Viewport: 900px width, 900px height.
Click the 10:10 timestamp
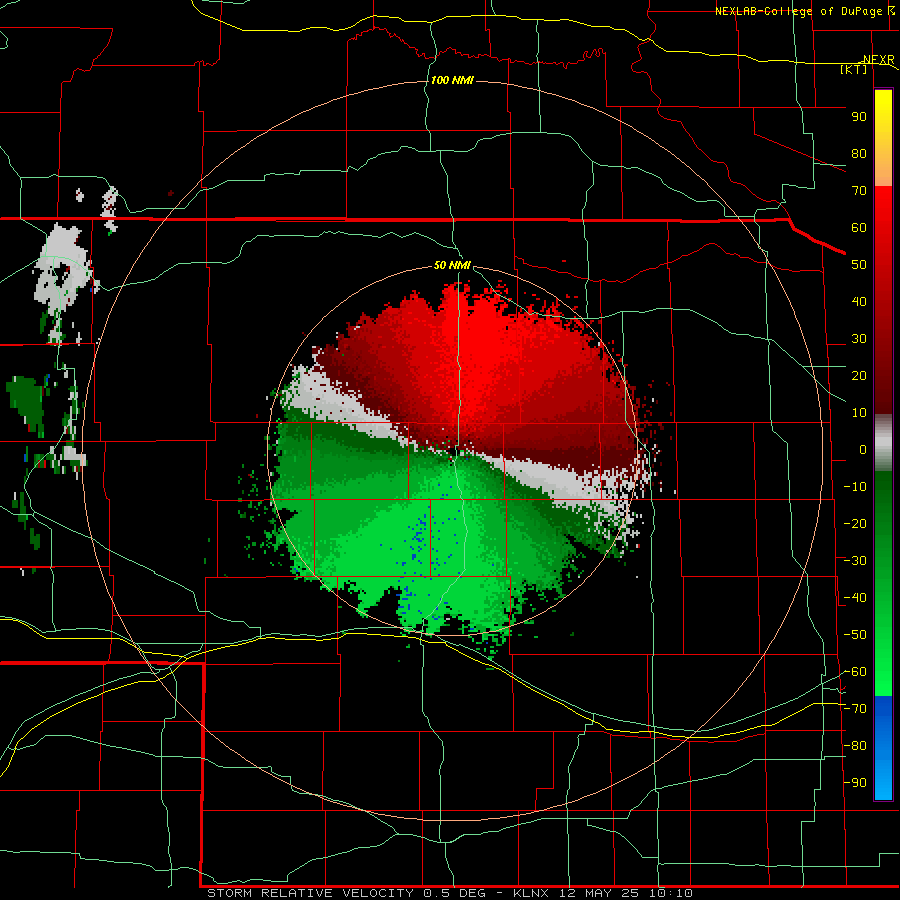[x=671, y=893]
